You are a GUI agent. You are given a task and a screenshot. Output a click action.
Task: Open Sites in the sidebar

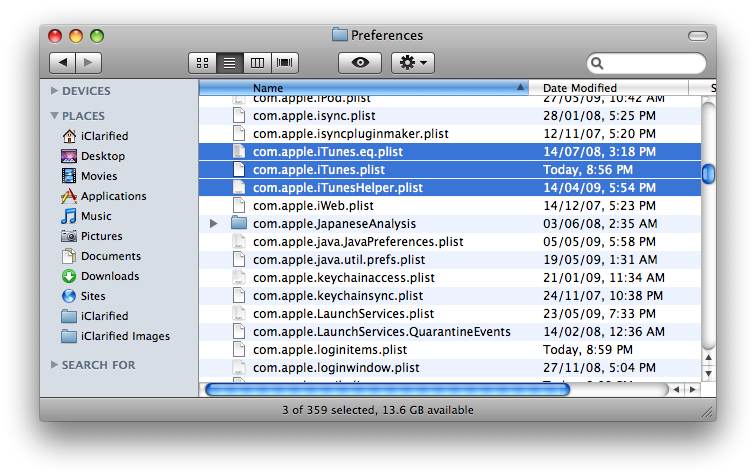(x=84, y=296)
